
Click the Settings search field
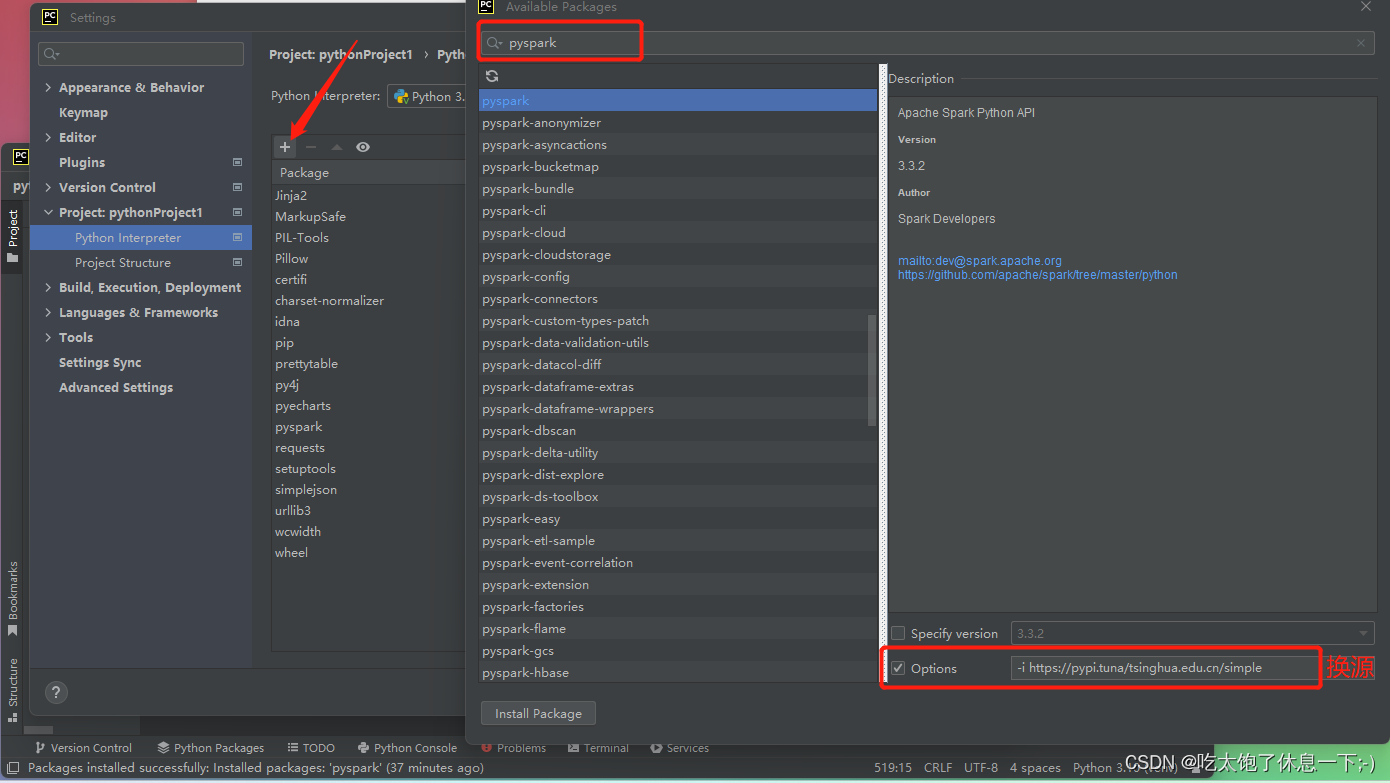coord(141,54)
